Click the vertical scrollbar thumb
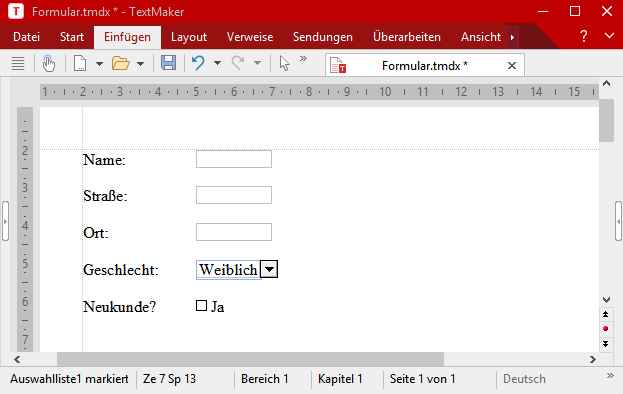Screen dimensions: 623x394 click(x=606, y=120)
